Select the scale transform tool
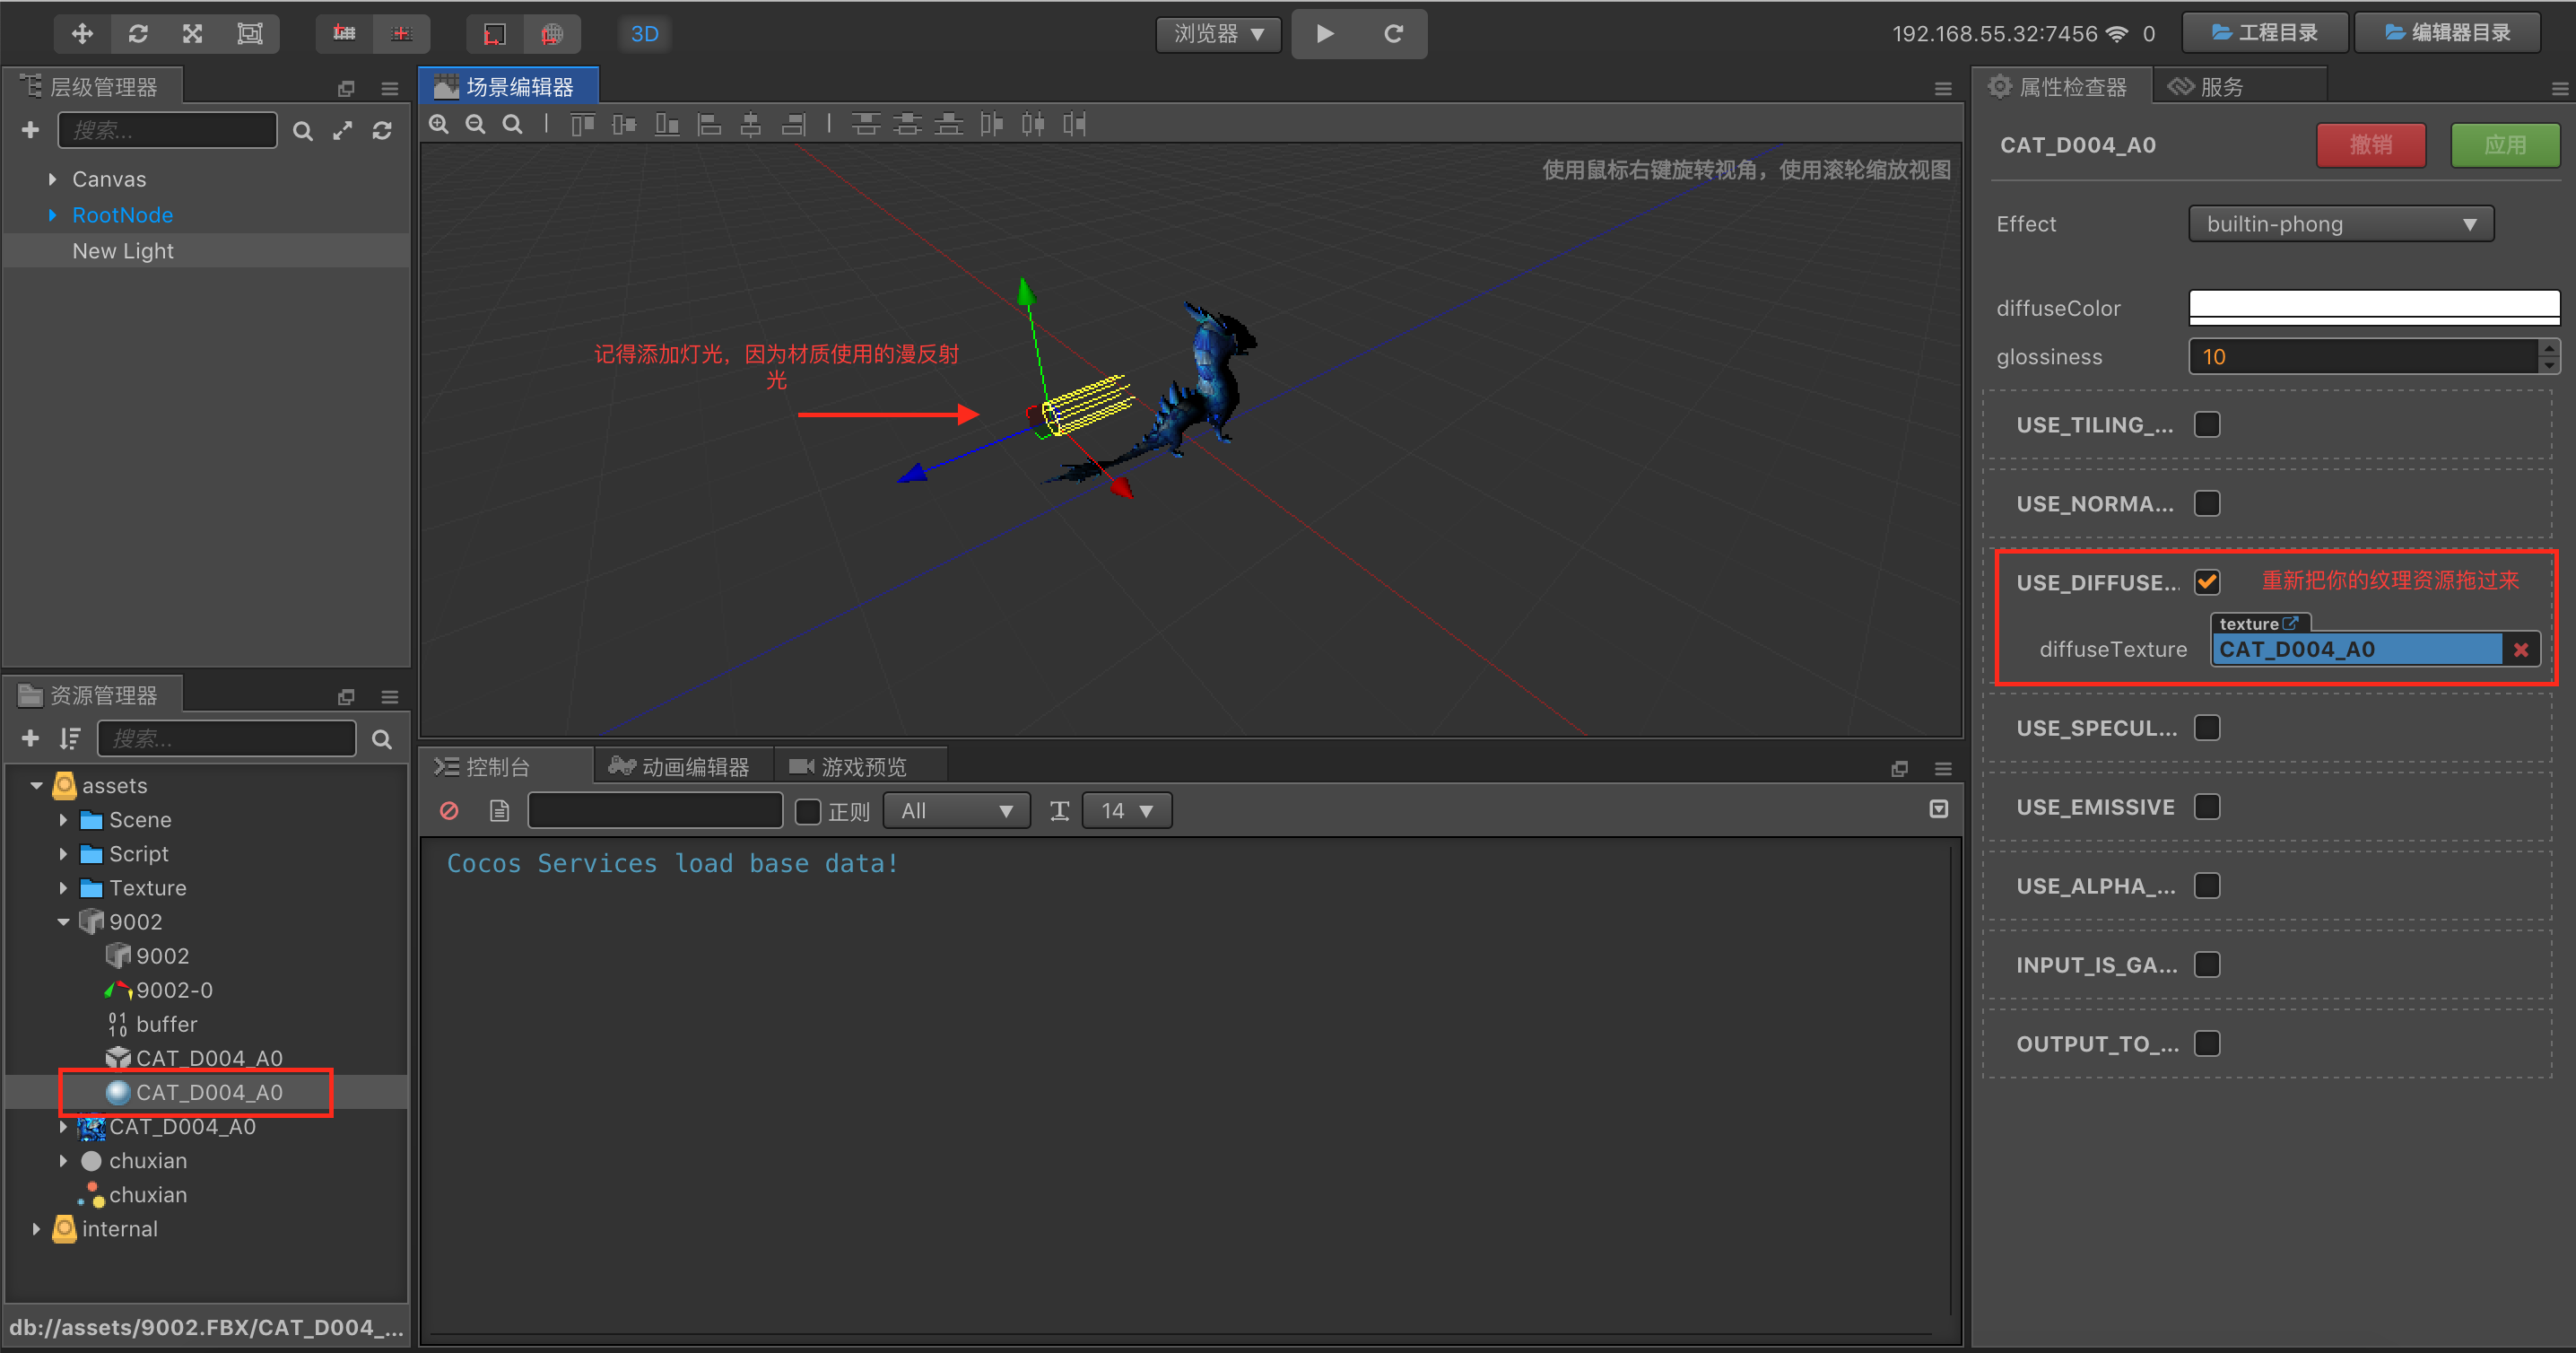The height and width of the screenshot is (1353, 2576). 193,34
